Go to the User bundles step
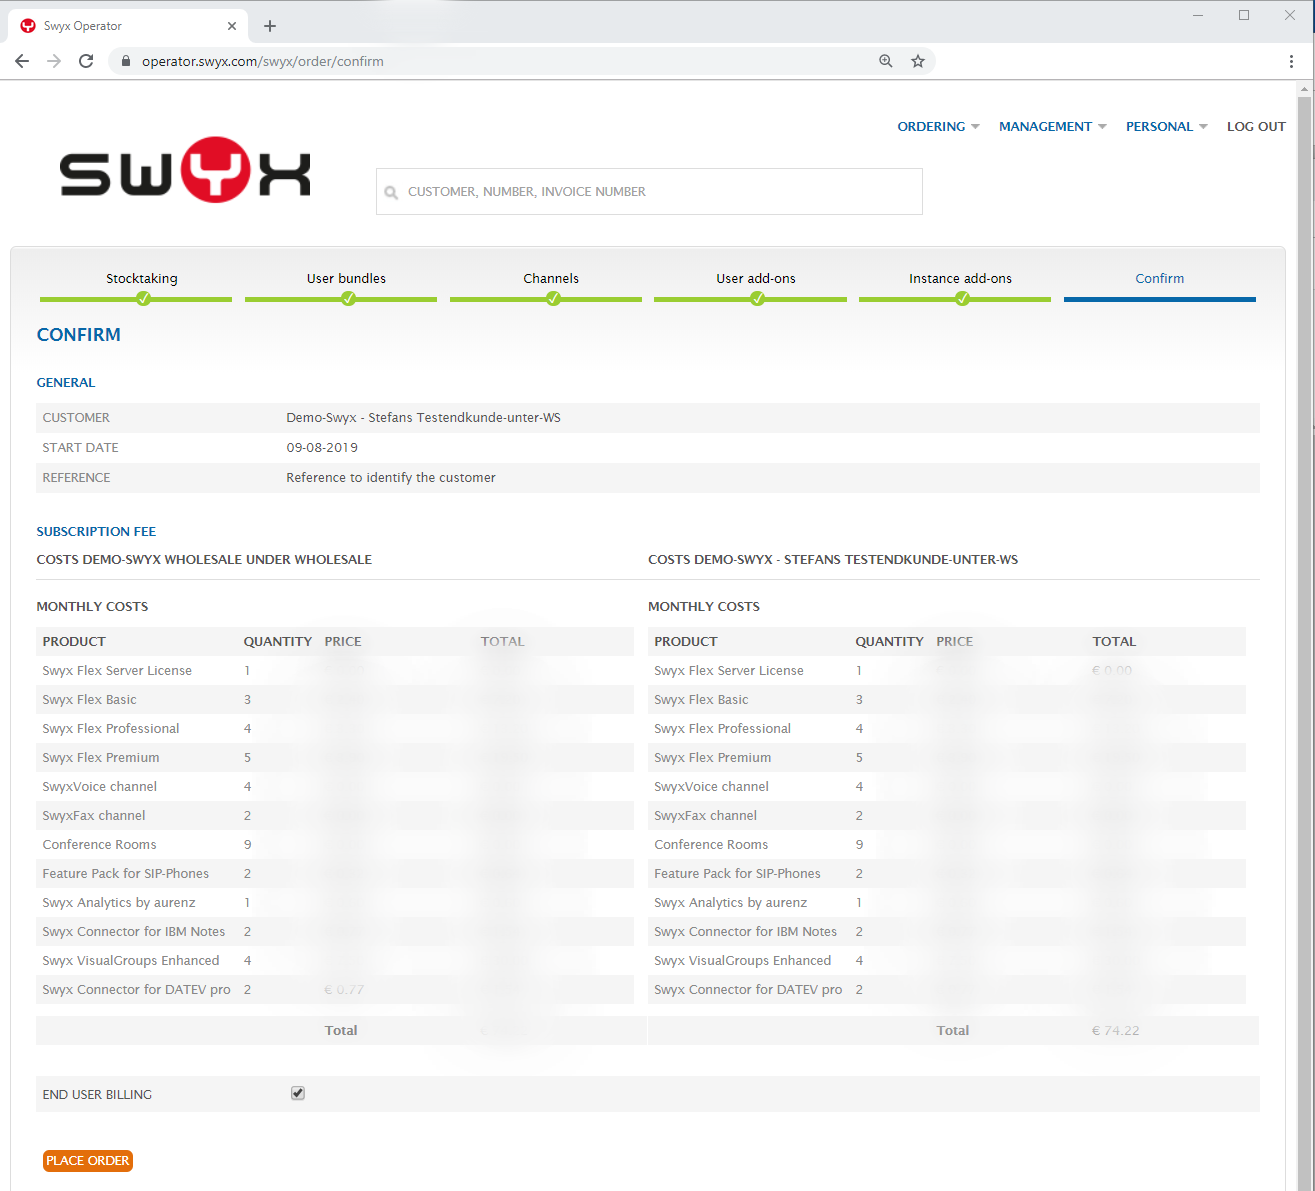 346,279
